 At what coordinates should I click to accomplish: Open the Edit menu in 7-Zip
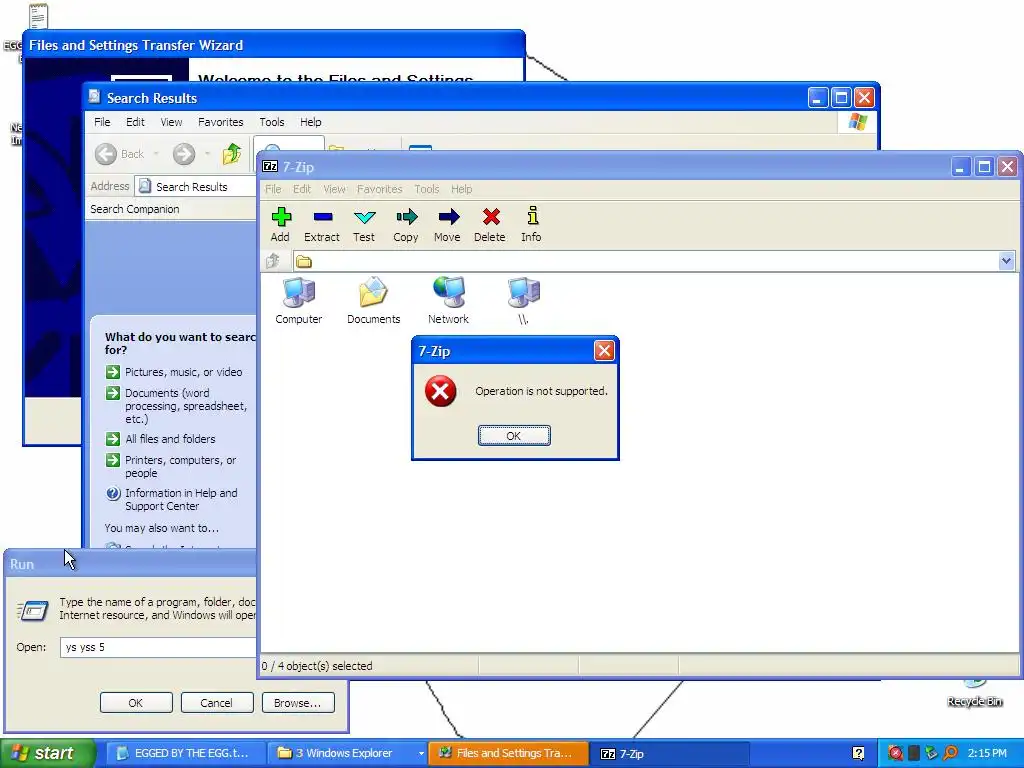coord(302,189)
